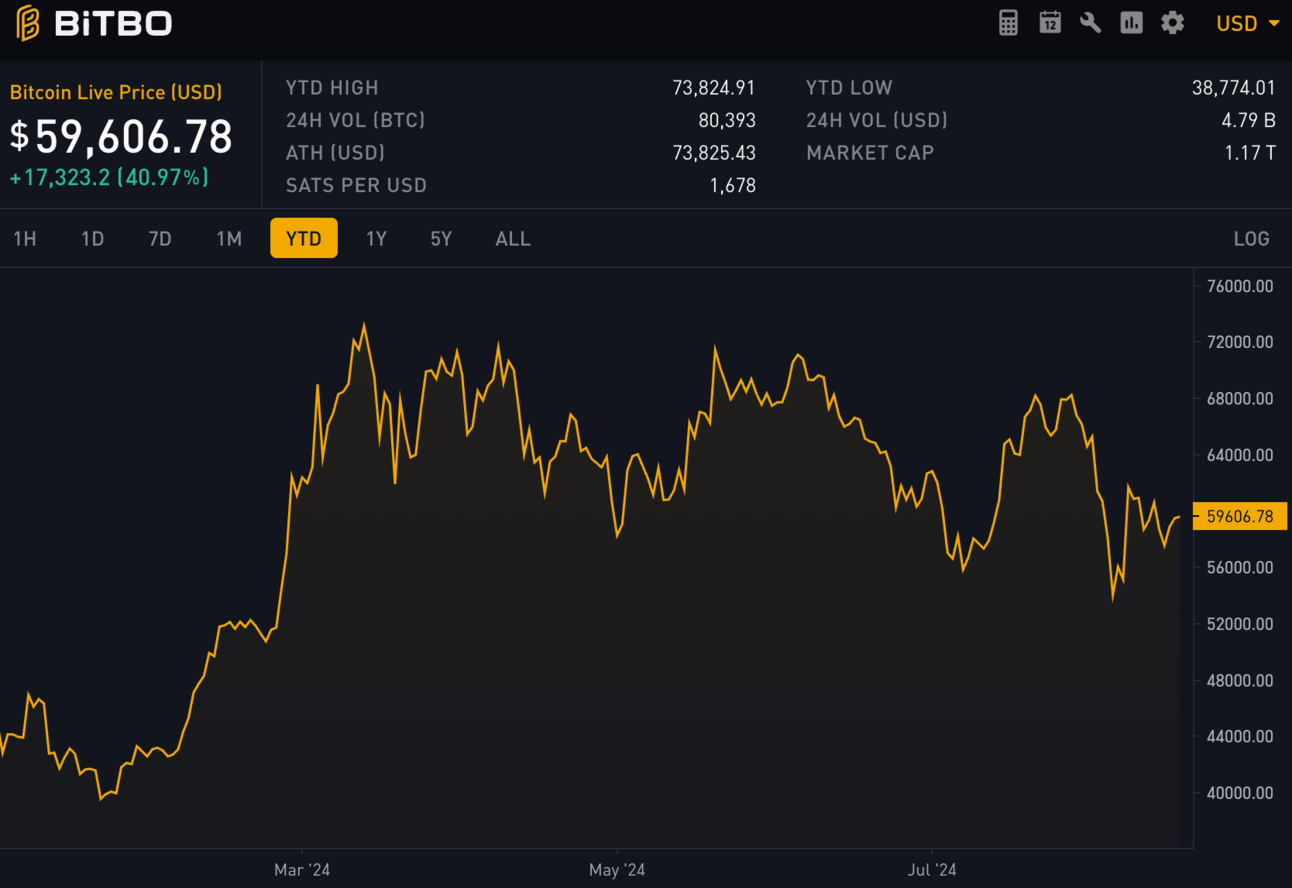Click the May '24 timeline marker
Image resolution: width=1292 pixels, height=888 pixels.
click(x=617, y=870)
